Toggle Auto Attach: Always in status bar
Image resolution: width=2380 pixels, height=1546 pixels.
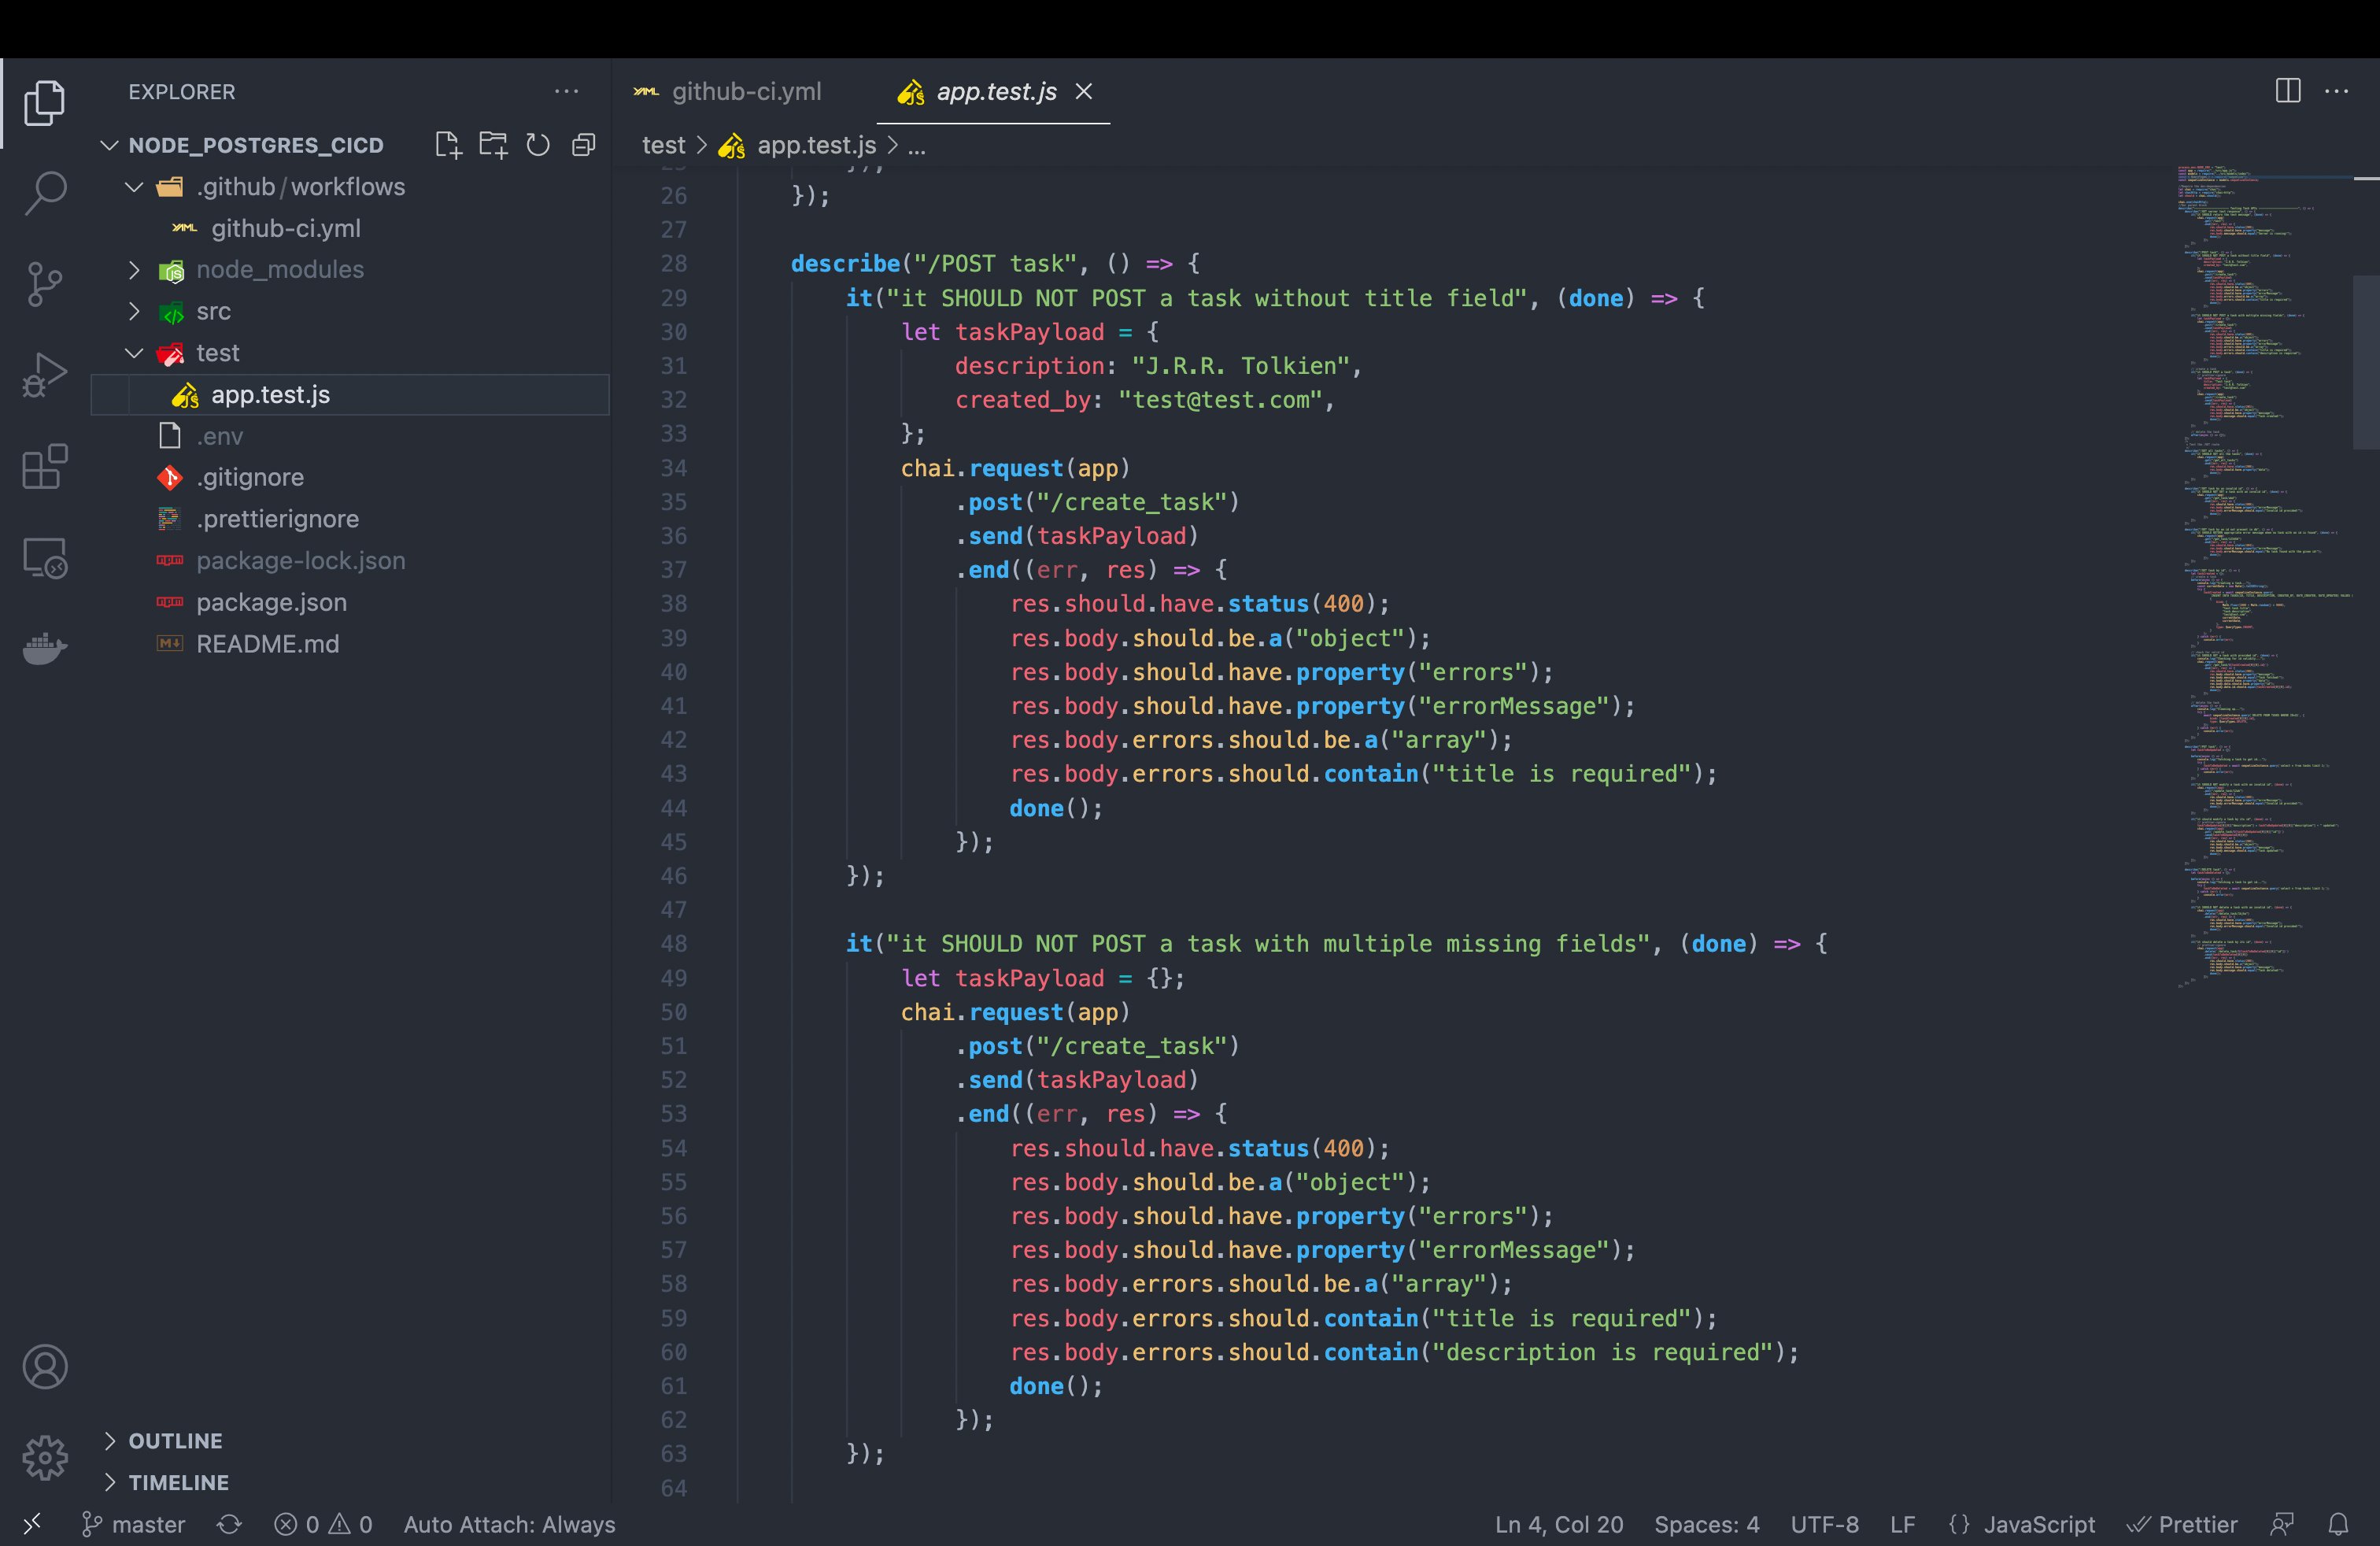click(x=509, y=1524)
